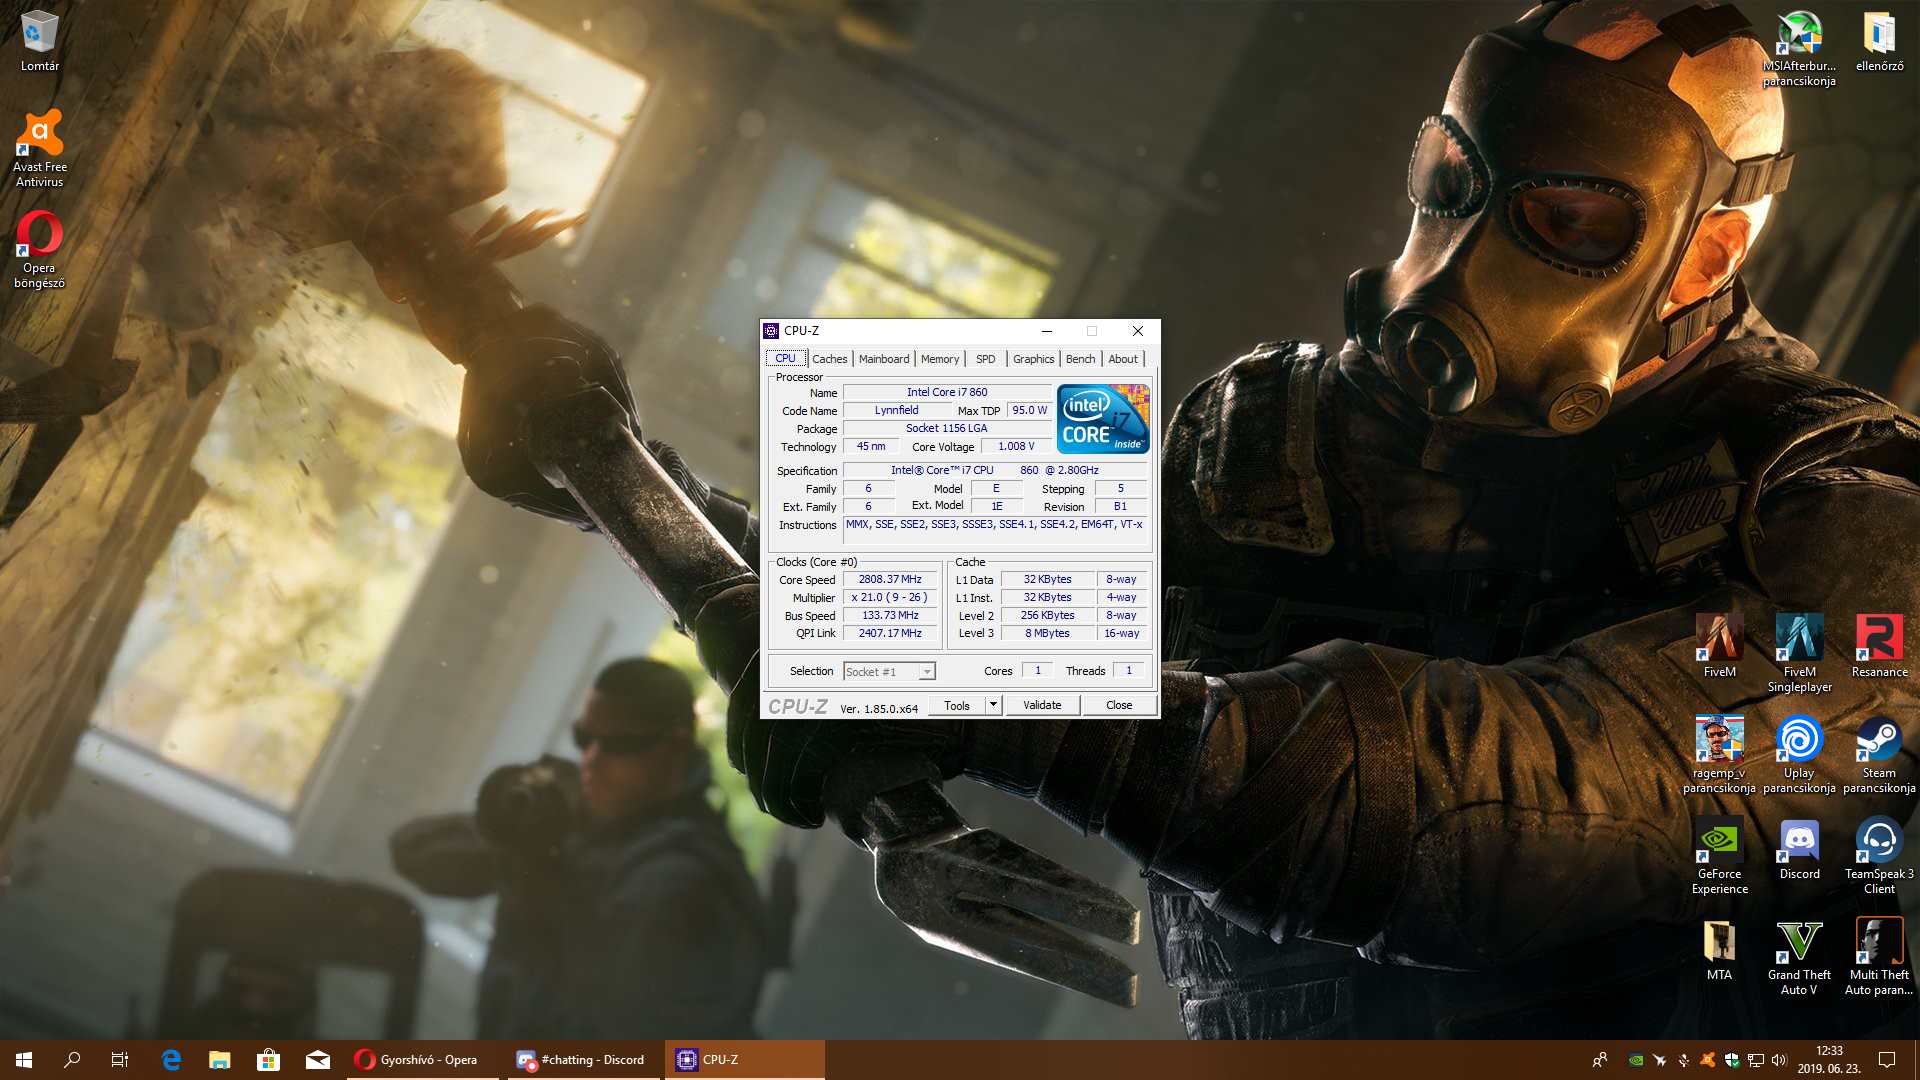Switch to the Mainboard tab

pos(884,359)
